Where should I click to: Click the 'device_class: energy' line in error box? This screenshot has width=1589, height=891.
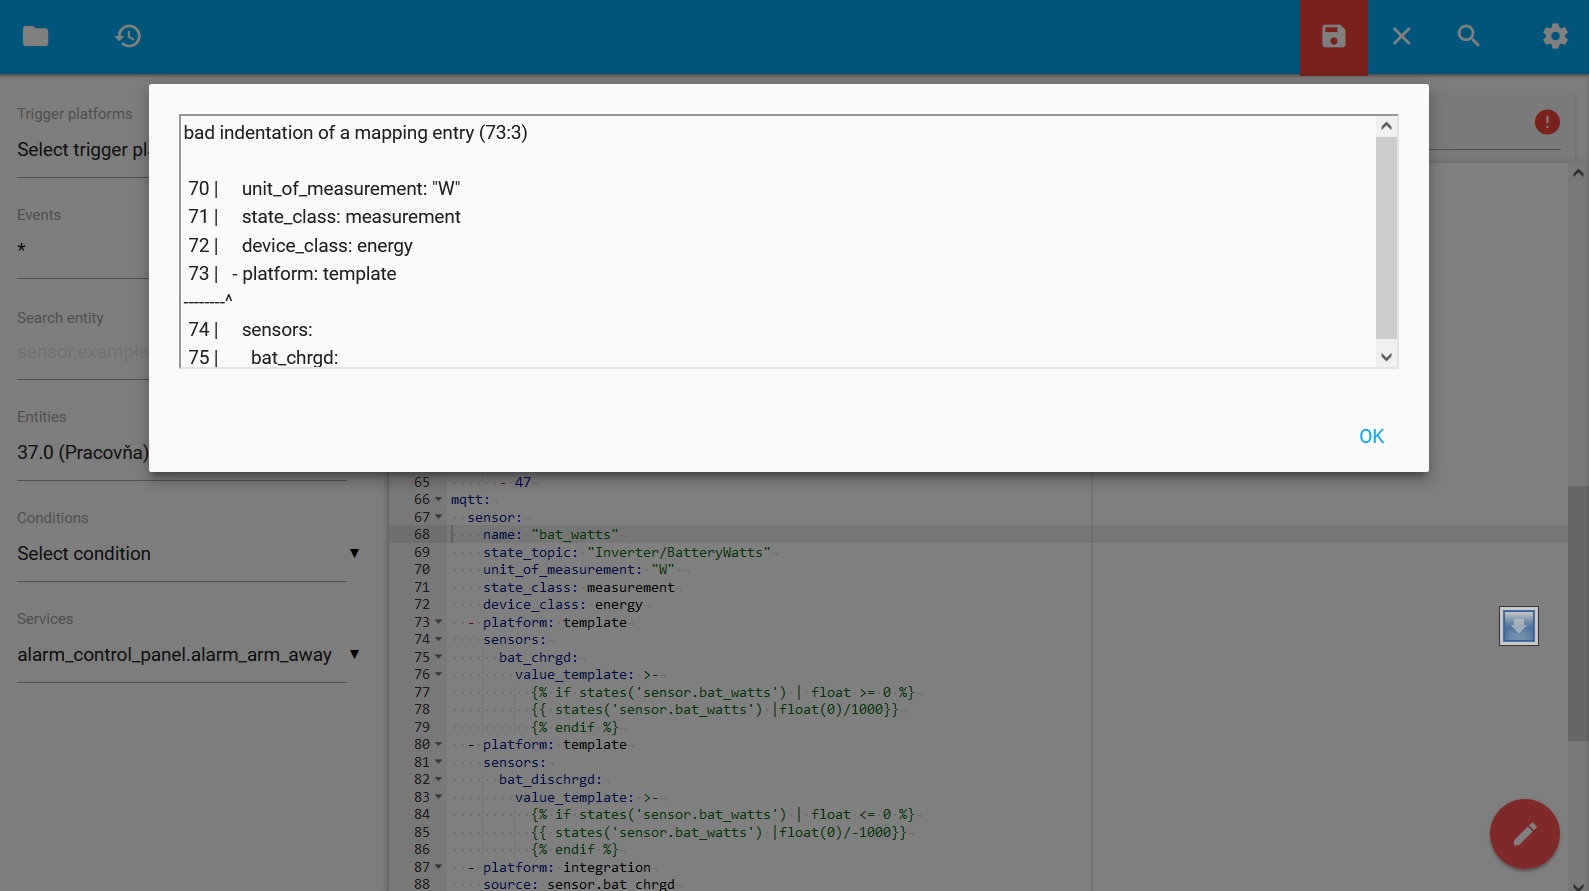coord(327,246)
